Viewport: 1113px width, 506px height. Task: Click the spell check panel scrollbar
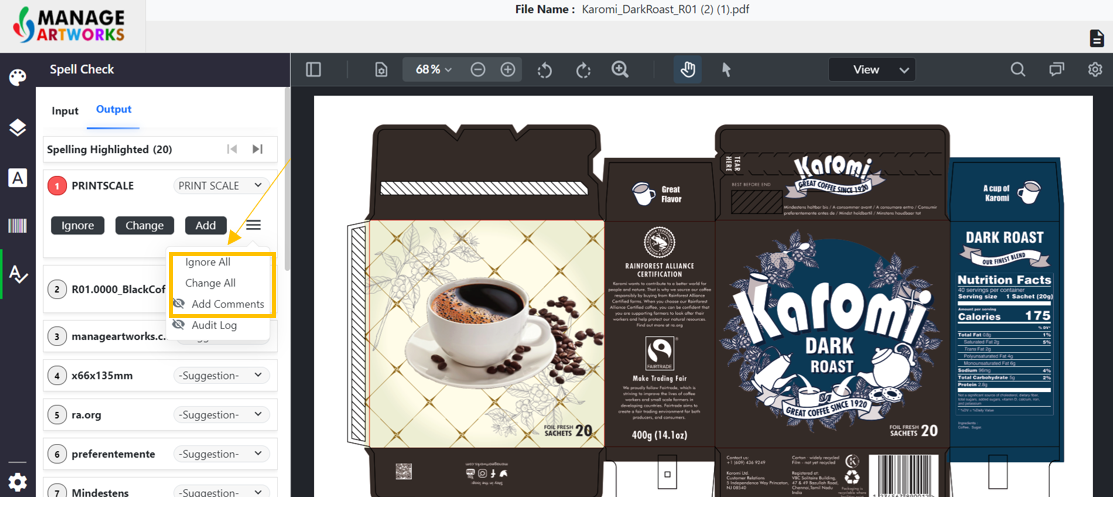pos(287,179)
